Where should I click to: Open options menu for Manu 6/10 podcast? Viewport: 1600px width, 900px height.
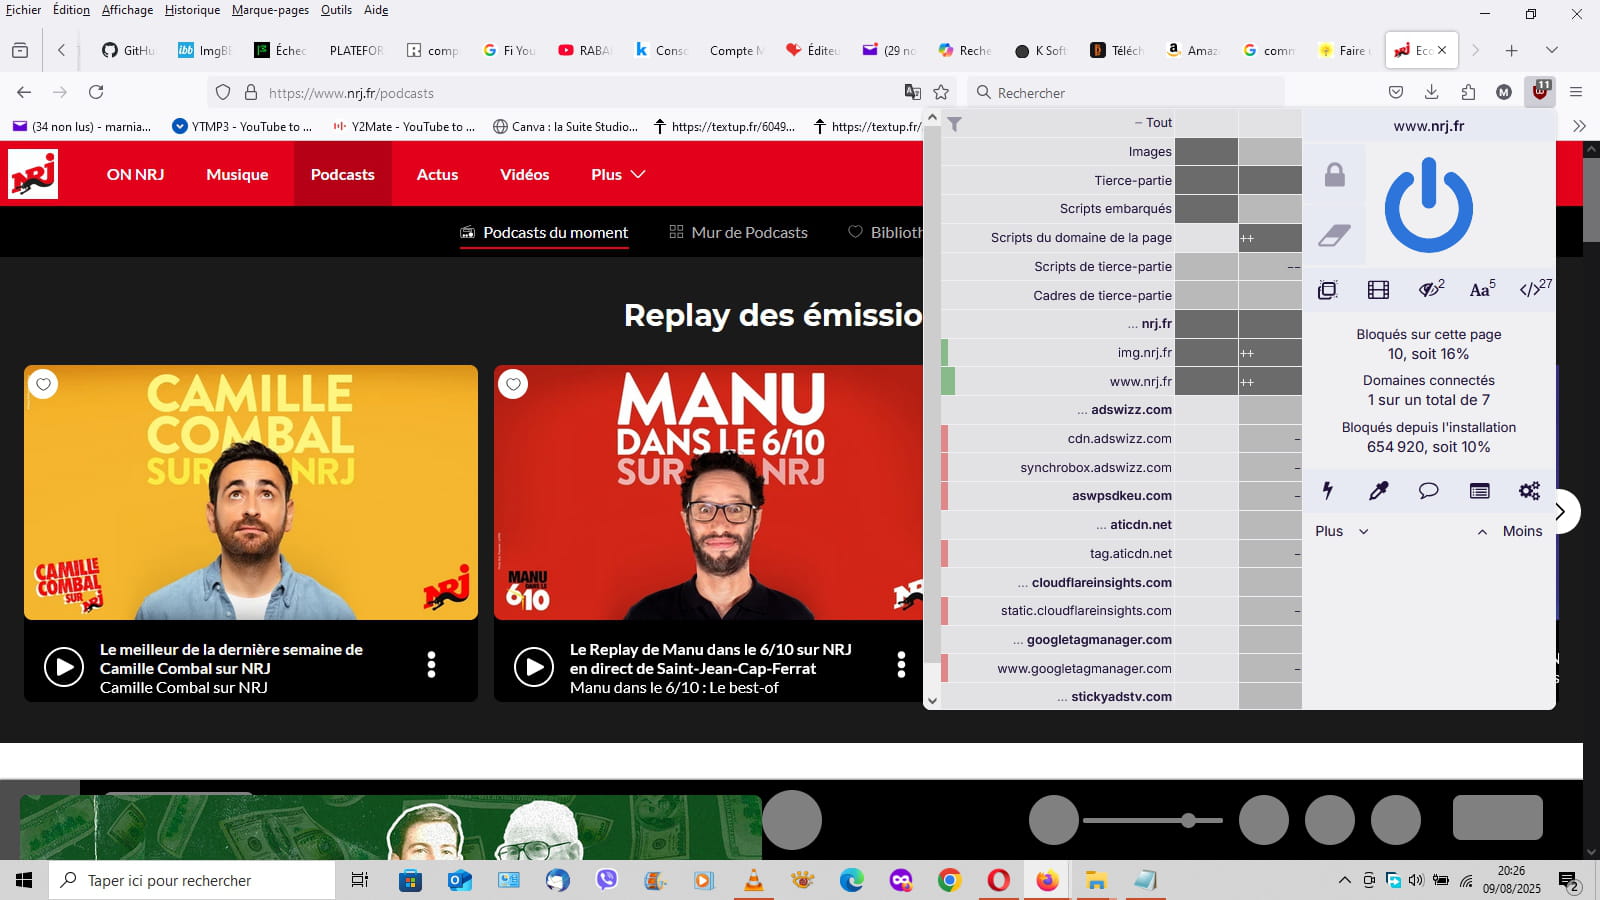(x=901, y=665)
